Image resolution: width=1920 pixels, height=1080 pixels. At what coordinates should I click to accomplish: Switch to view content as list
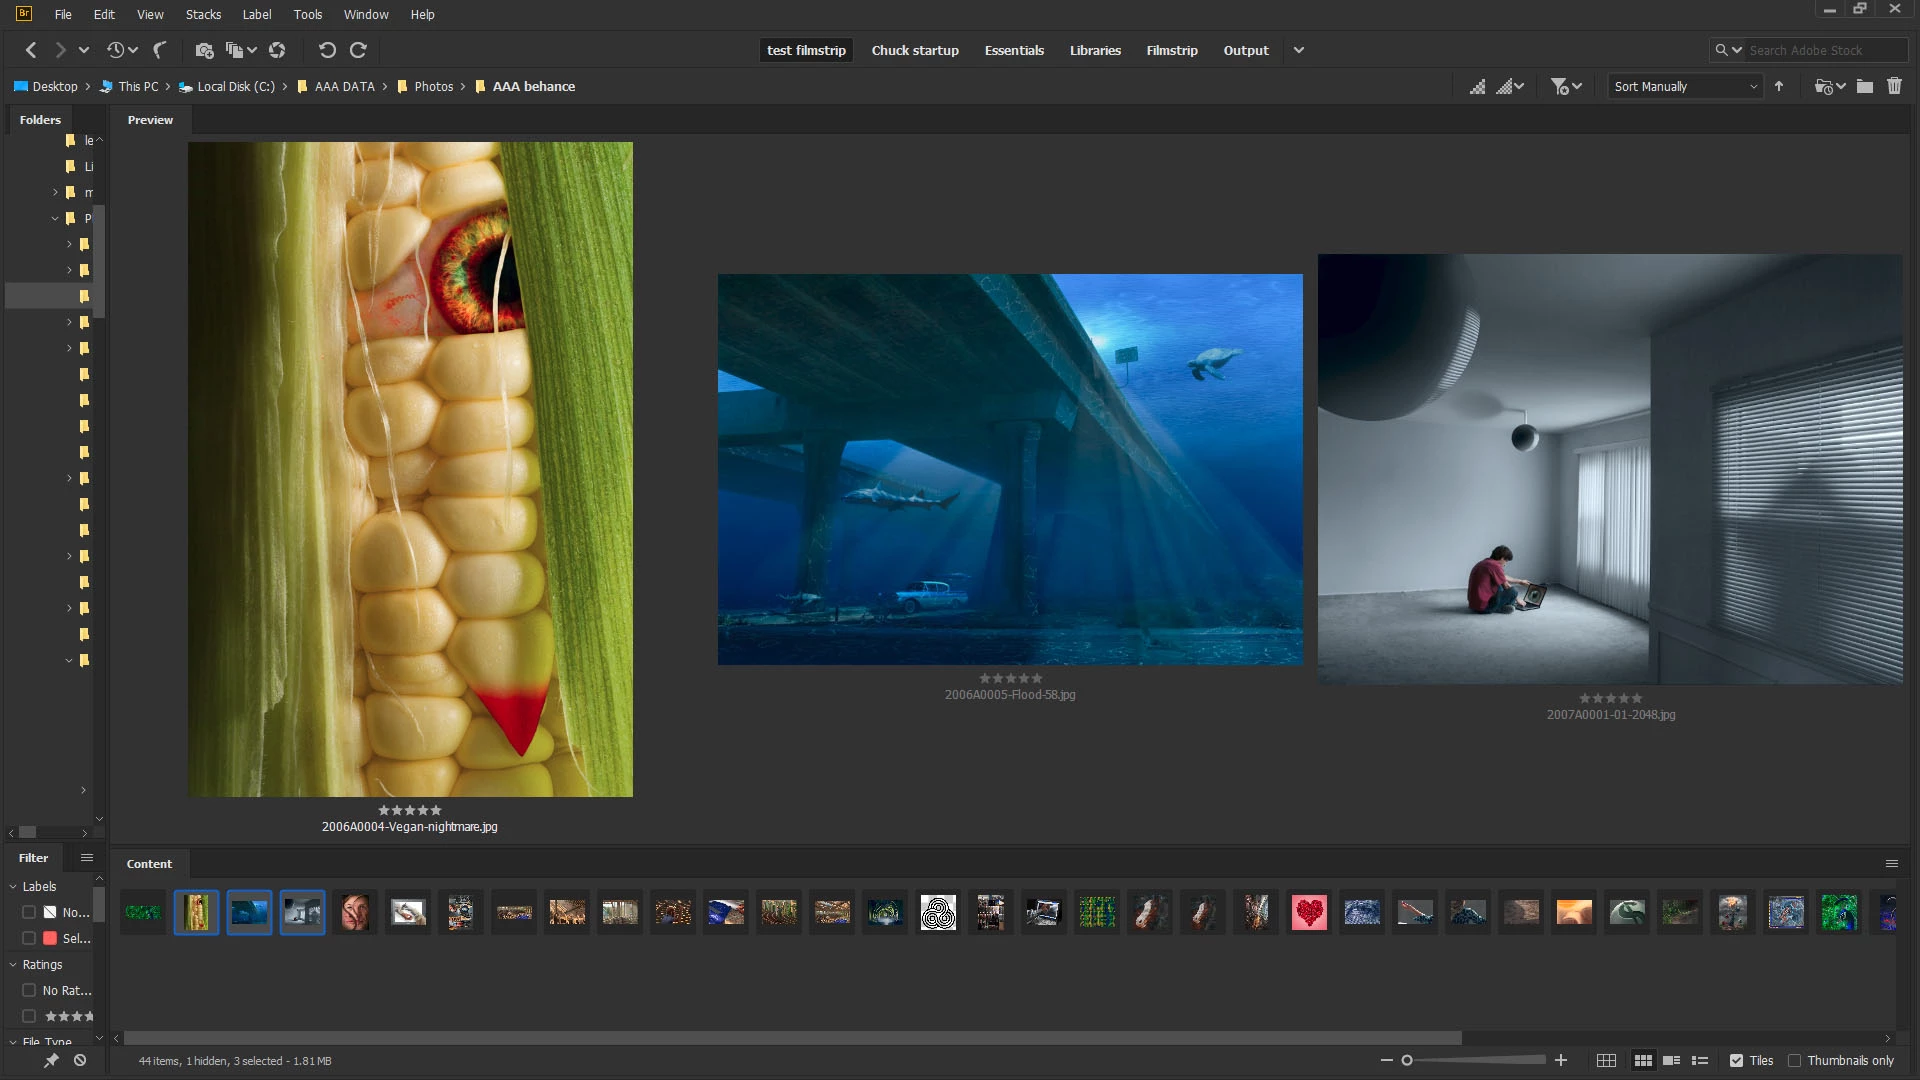click(x=1699, y=1061)
